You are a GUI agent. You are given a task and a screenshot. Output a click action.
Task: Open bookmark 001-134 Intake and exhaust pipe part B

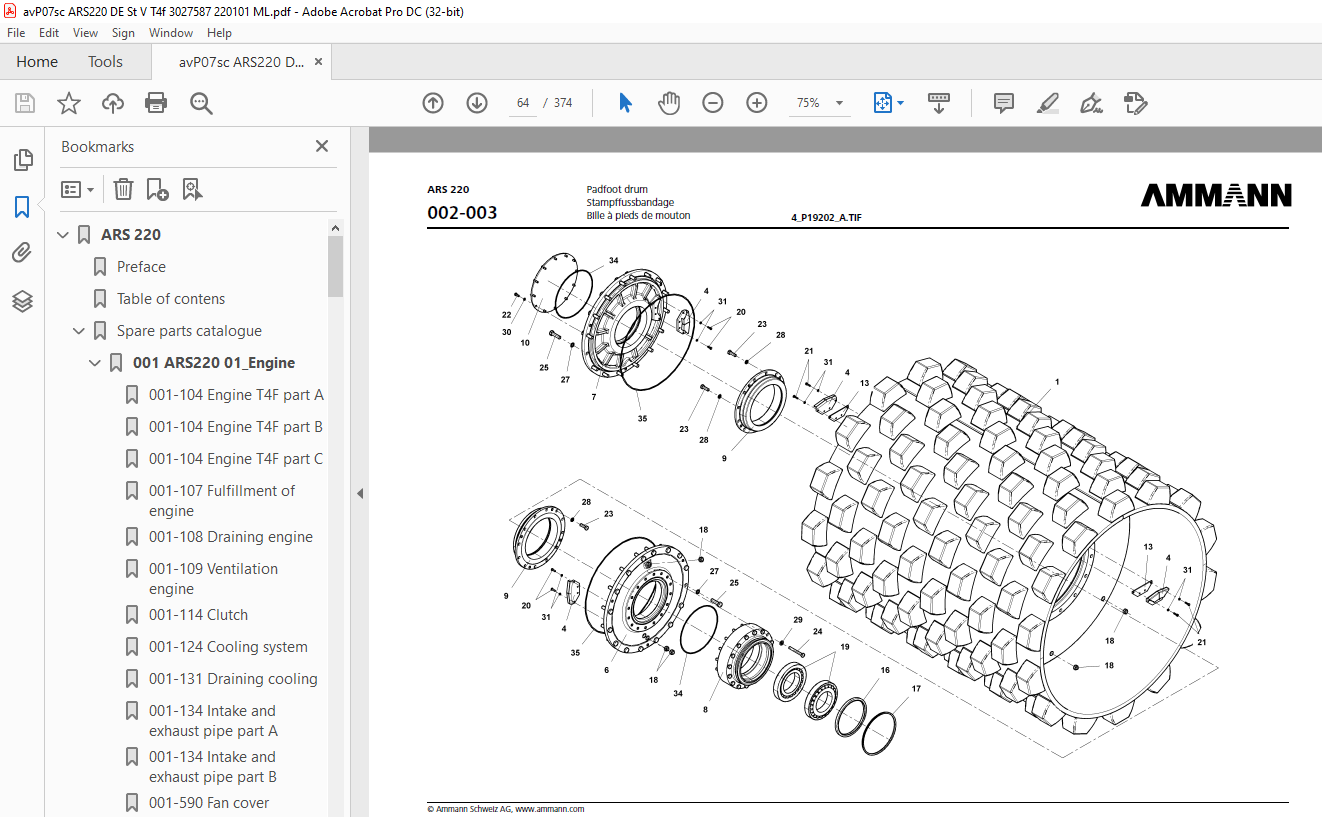pyautogui.click(x=213, y=767)
